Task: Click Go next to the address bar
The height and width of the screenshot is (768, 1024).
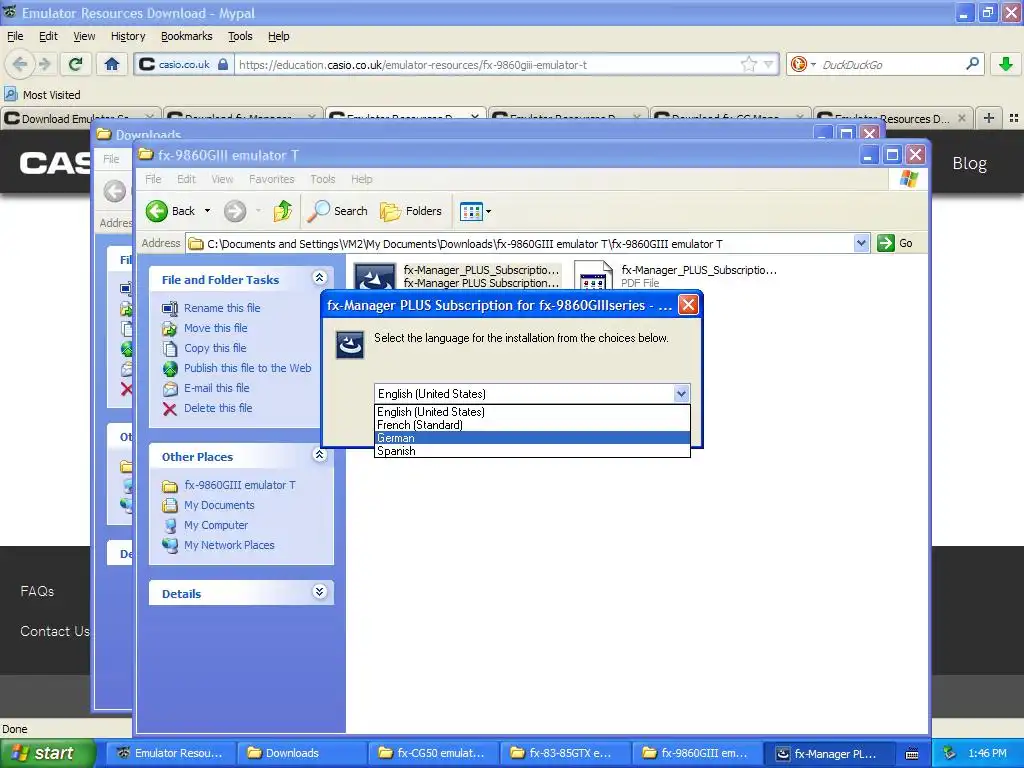Action: (x=895, y=243)
